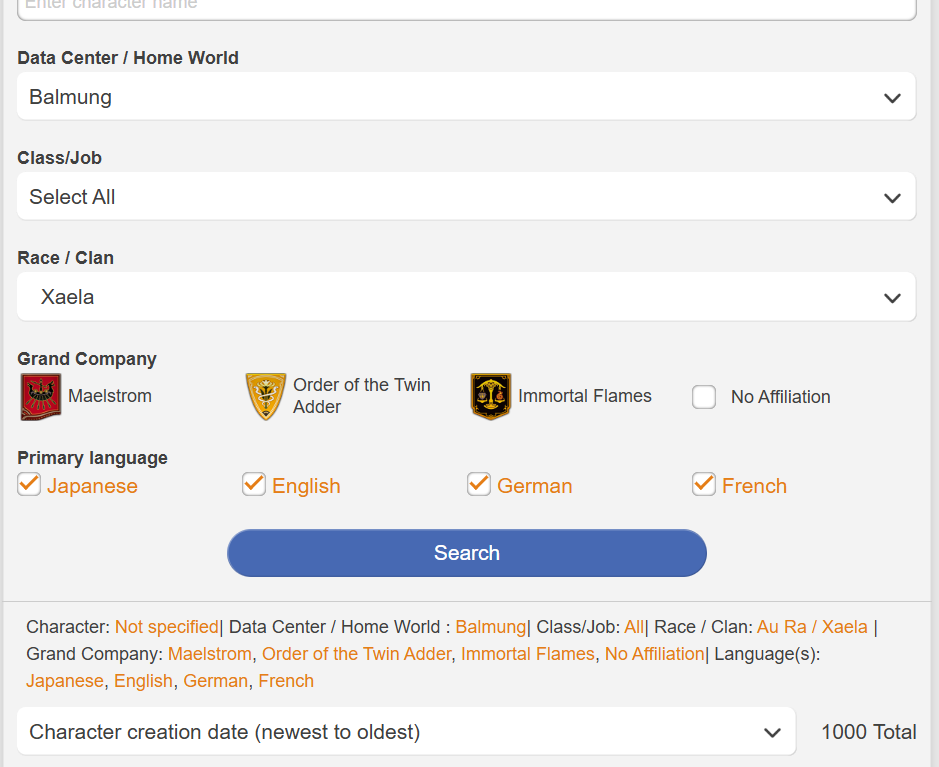Click 'Immortal Flames' in the summary line
Screen dimensions: 939x767
pos(528,654)
